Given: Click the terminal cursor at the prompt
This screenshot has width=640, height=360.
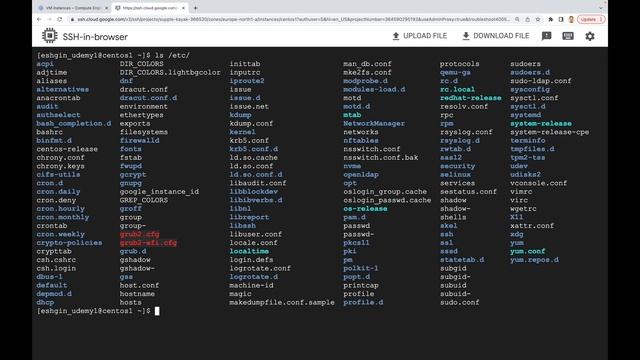Looking at the screenshot, I should click(157, 311).
